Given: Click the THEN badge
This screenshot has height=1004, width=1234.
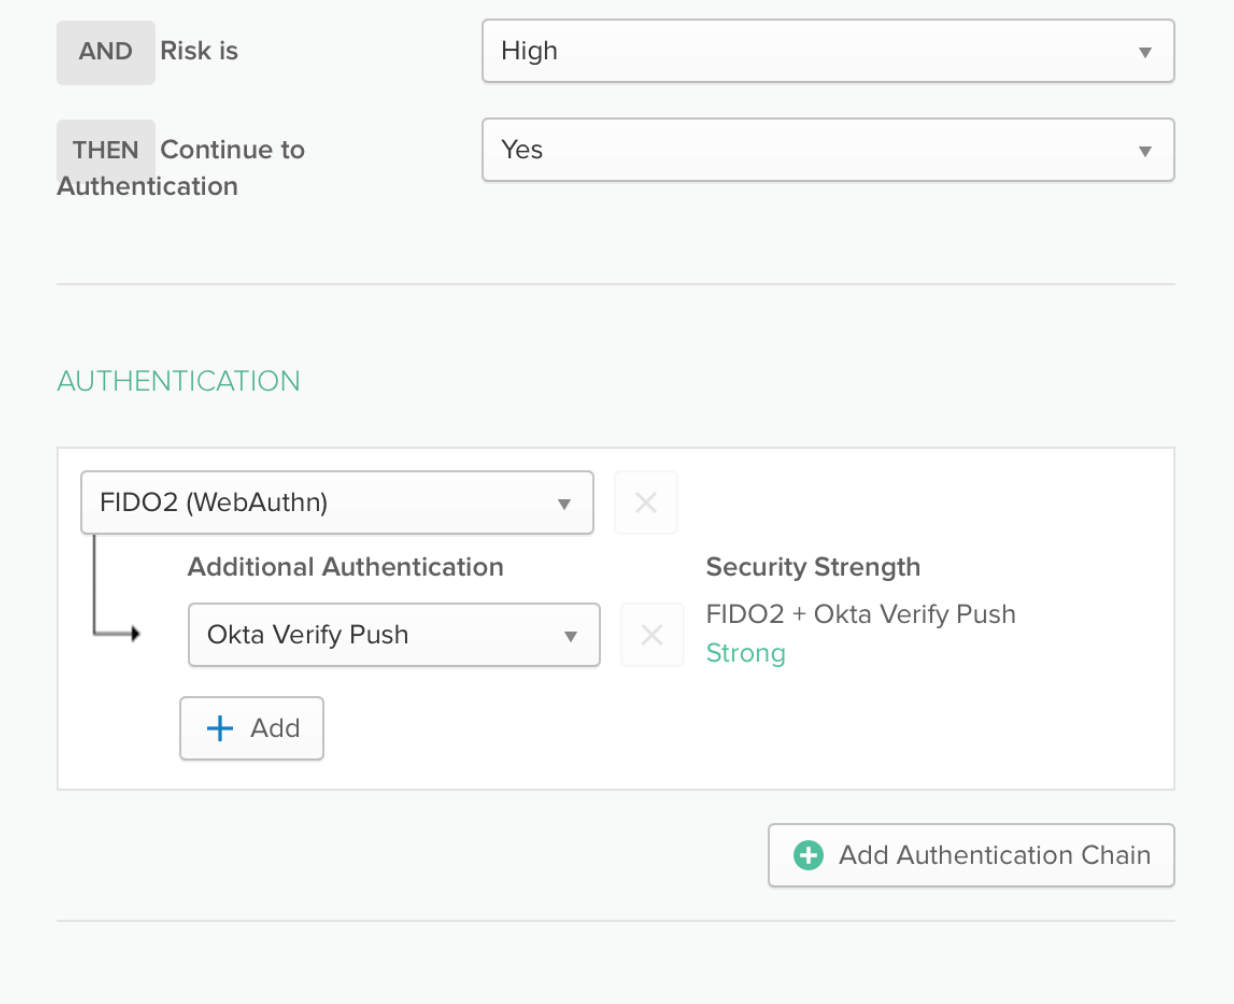Looking at the screenshot, I should 106,150.
